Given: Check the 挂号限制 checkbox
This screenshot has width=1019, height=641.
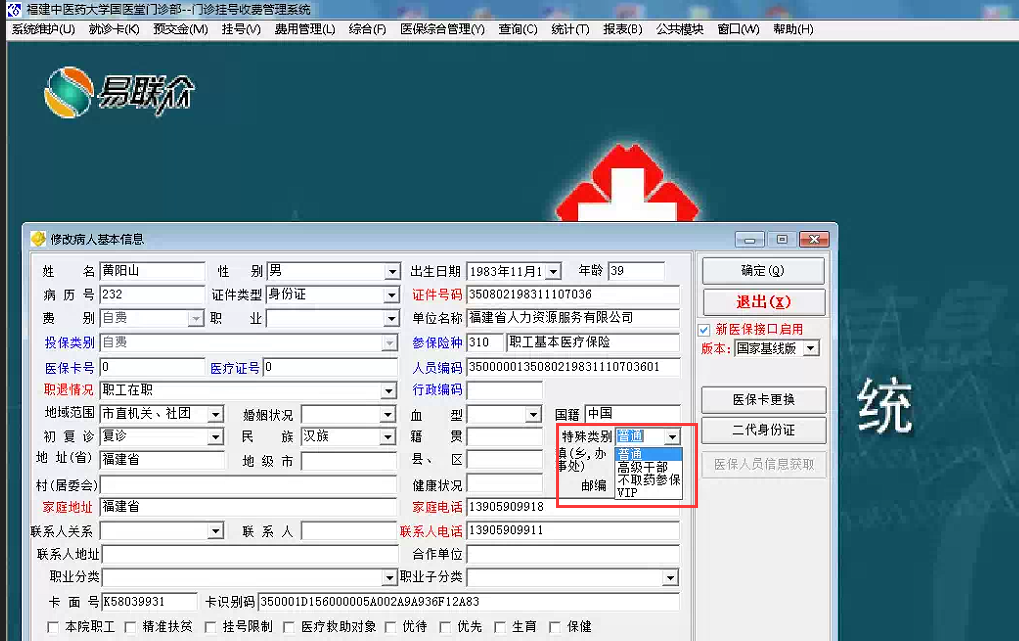Looking at the screenshot, I should click(210, 627).
